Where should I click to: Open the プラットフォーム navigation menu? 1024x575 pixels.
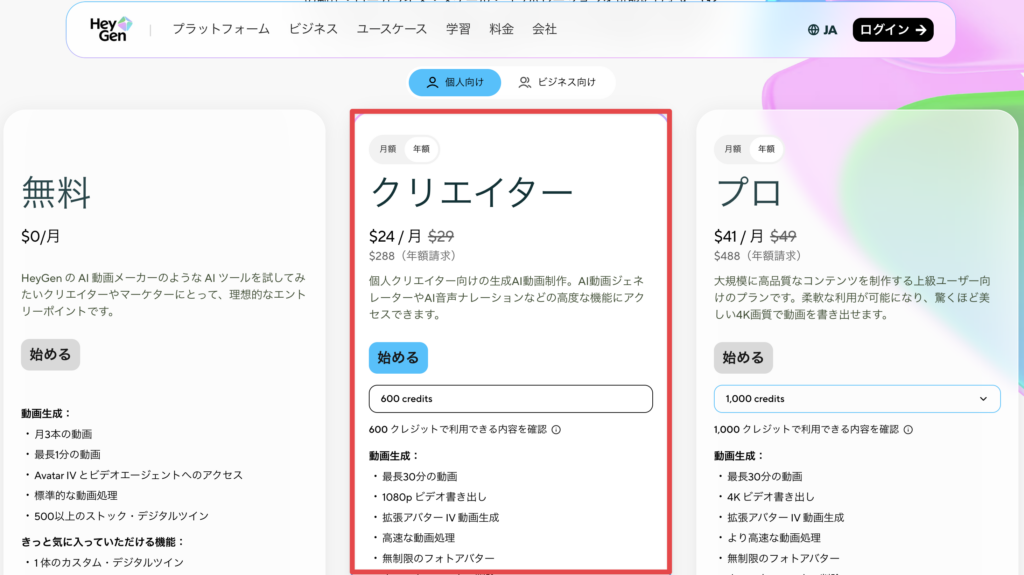(x=221, y=29)
